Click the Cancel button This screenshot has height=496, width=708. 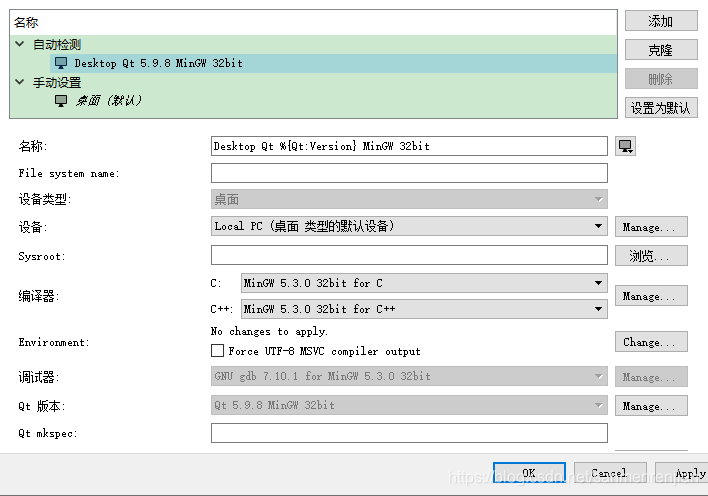(610, 473)
